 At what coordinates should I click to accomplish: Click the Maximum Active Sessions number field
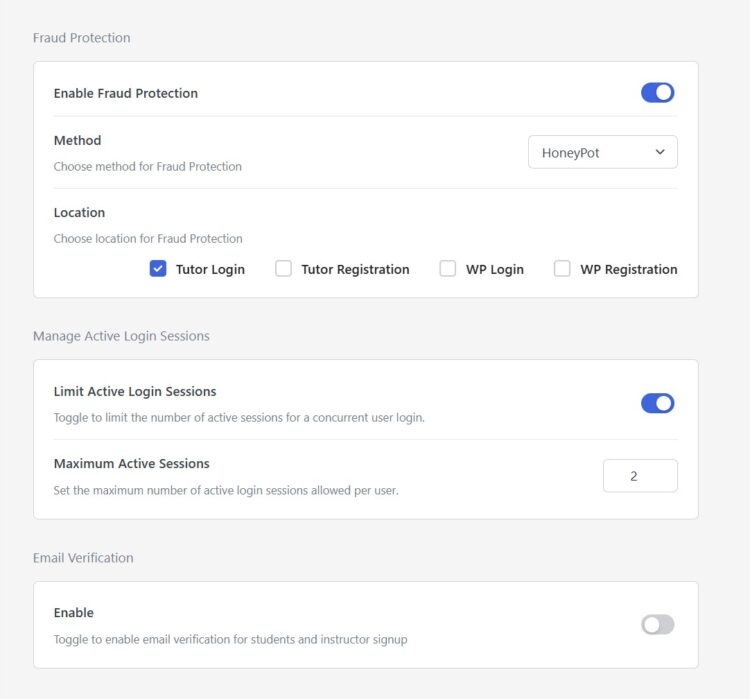tap(639, 476)
